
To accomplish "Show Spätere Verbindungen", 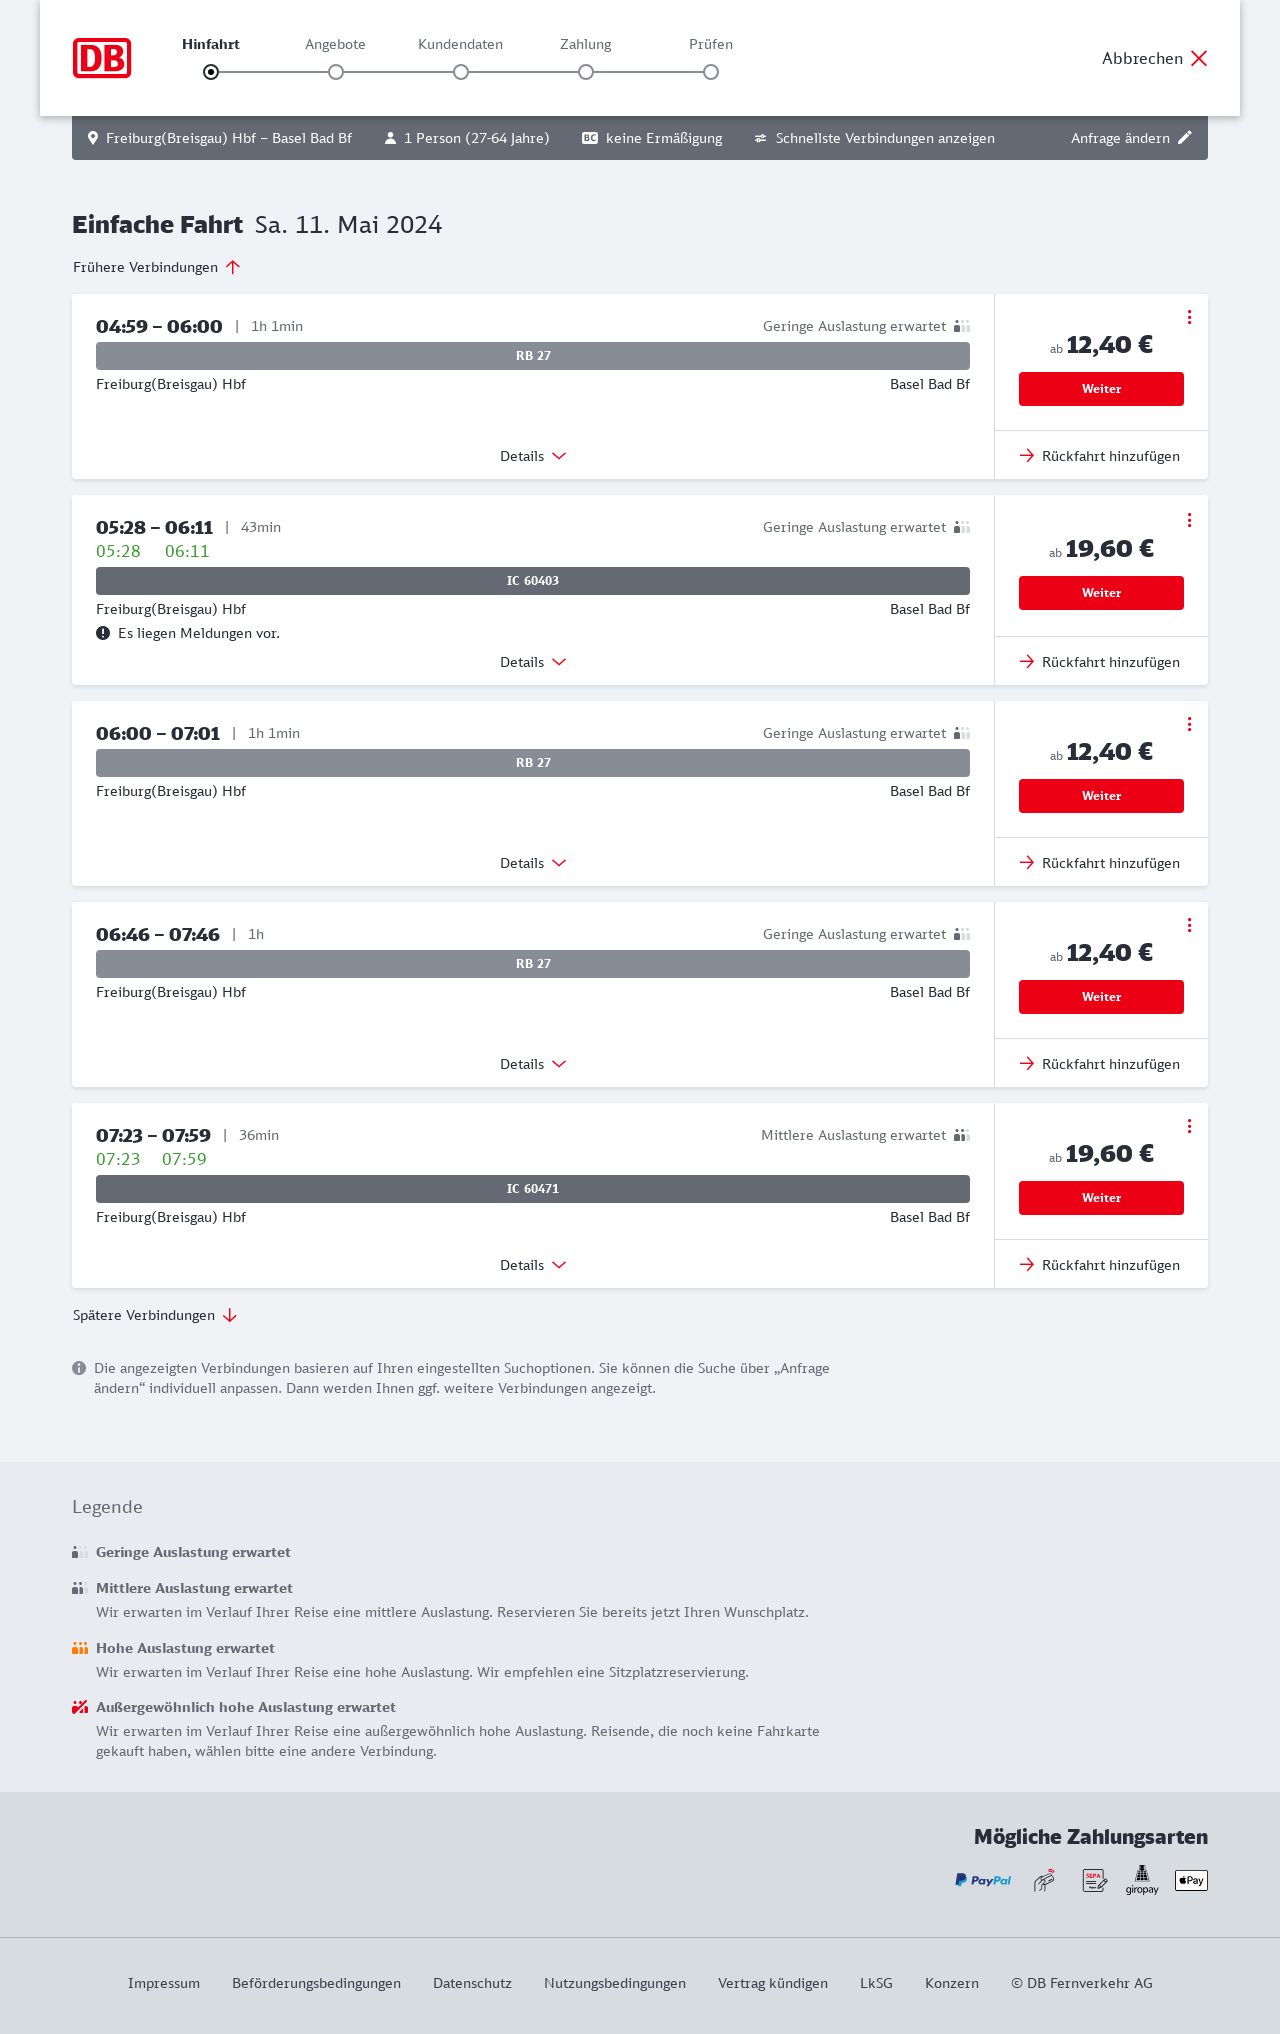I will (x=155, y=1315).
